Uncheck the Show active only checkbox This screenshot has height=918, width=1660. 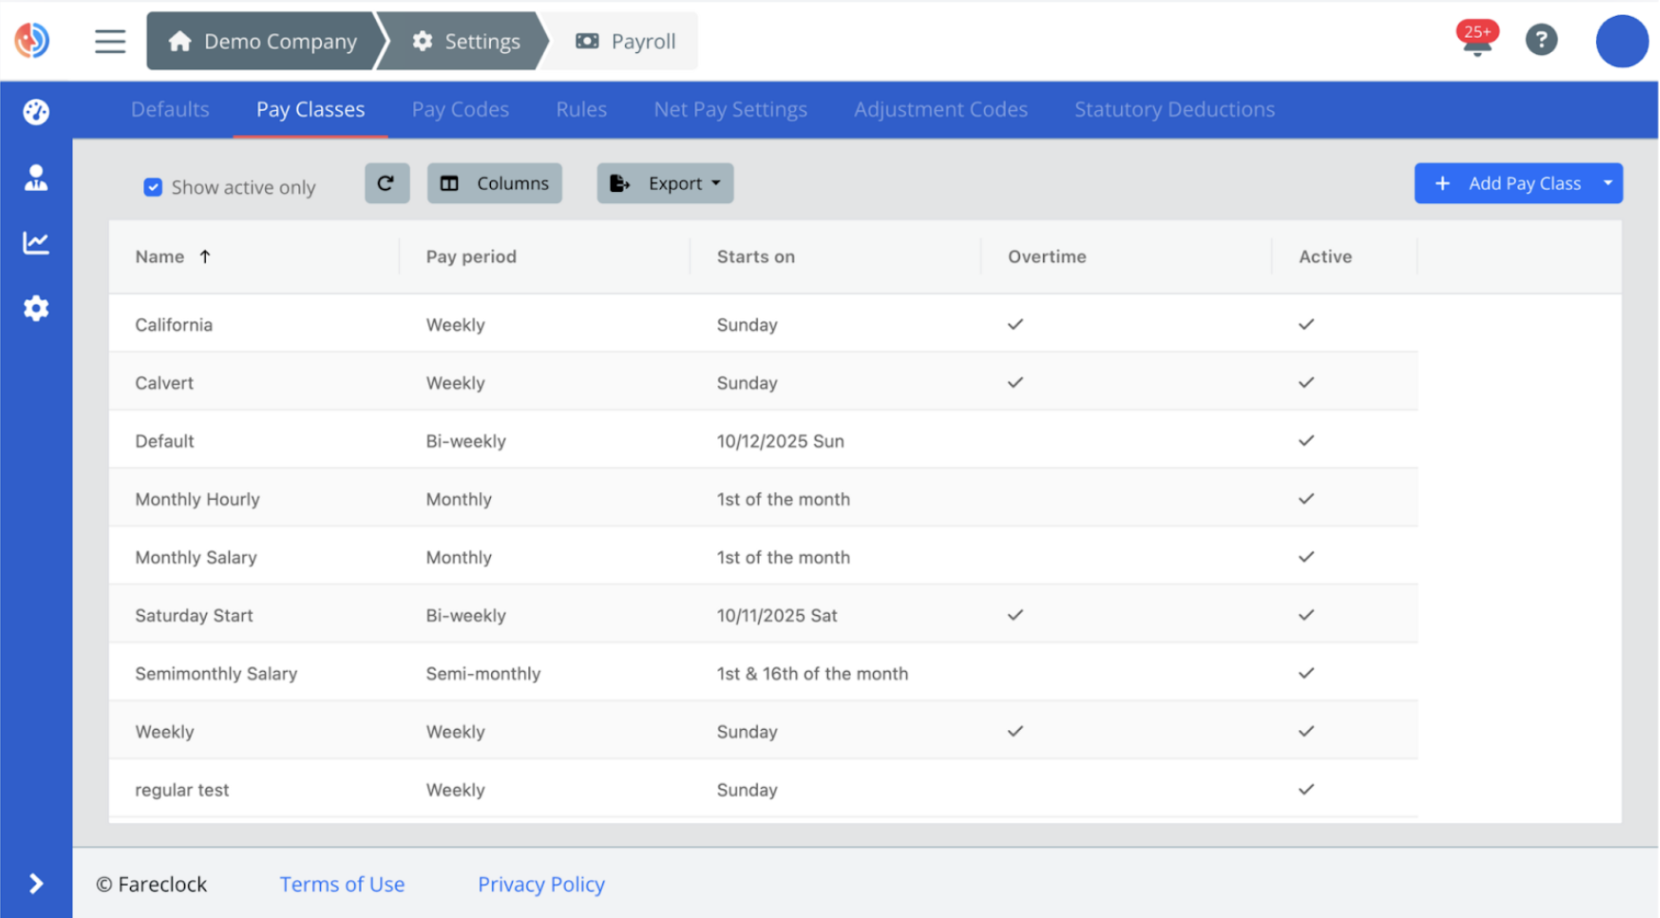152,186
